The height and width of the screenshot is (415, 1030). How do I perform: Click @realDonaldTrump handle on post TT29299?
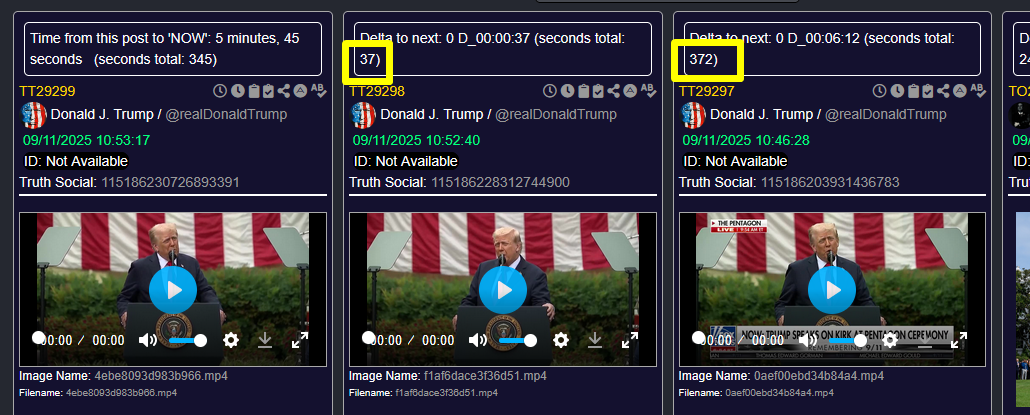point(226,114)
